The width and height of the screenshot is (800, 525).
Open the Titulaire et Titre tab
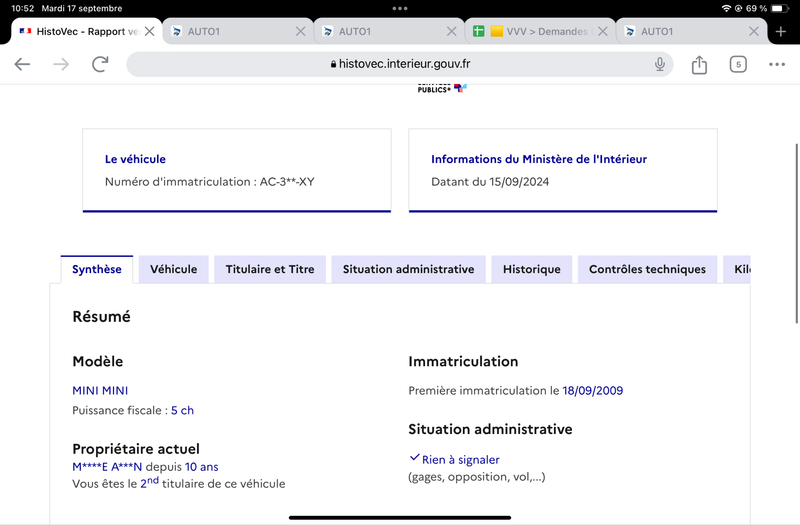[x=270, y=269]
